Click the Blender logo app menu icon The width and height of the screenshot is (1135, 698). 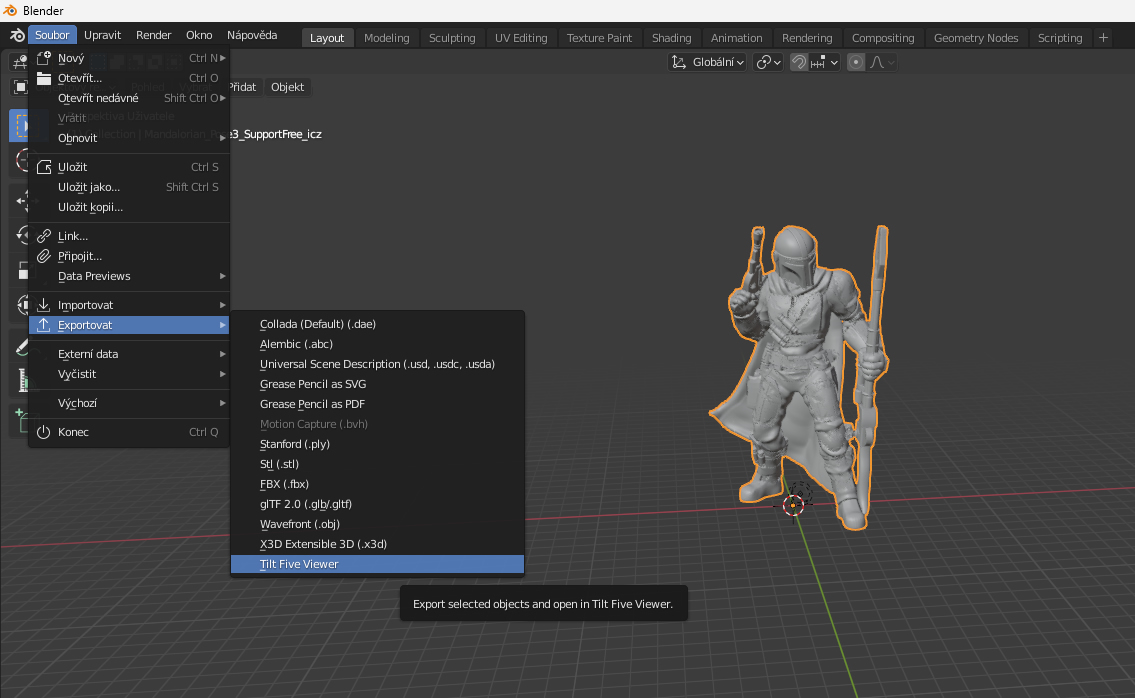17,35
